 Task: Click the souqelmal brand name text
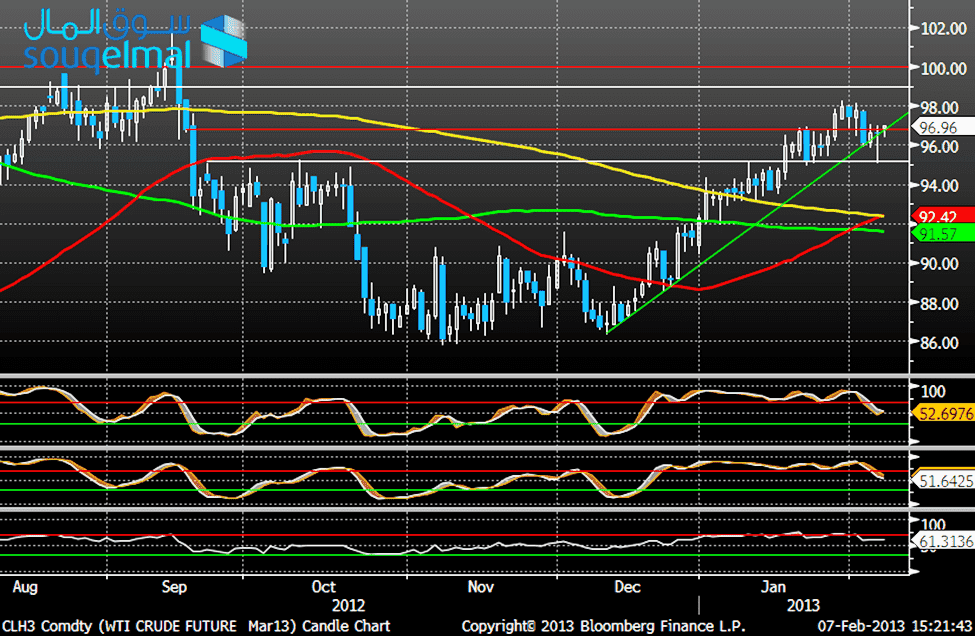[107, 57]
